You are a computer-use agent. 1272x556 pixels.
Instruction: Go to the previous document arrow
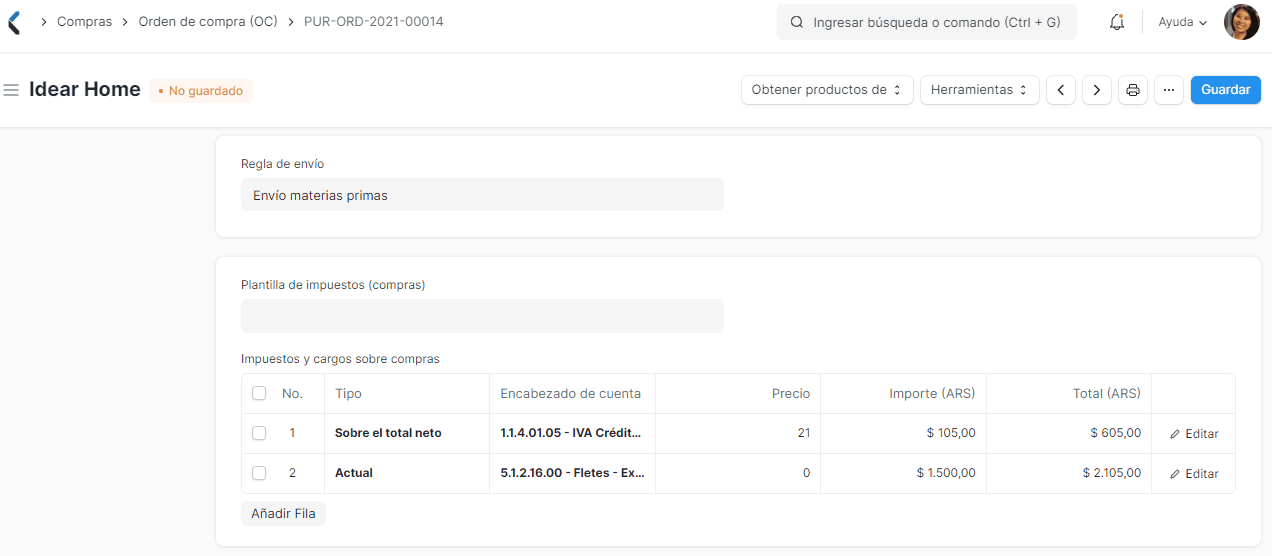click(1060, 90)
